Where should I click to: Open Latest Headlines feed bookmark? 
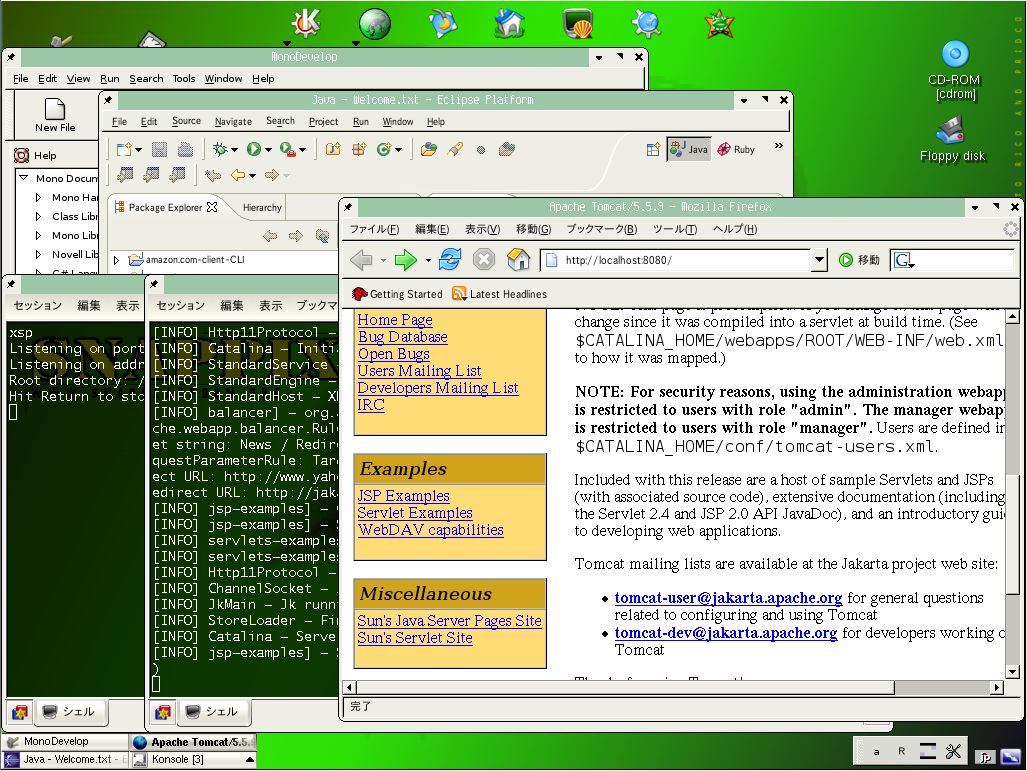(499, 294)
